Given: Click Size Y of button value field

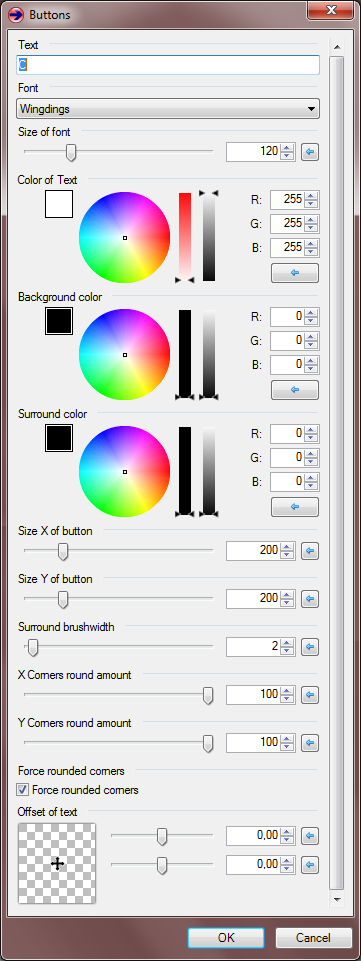Looking at the screenshot, I should (254, 599).
